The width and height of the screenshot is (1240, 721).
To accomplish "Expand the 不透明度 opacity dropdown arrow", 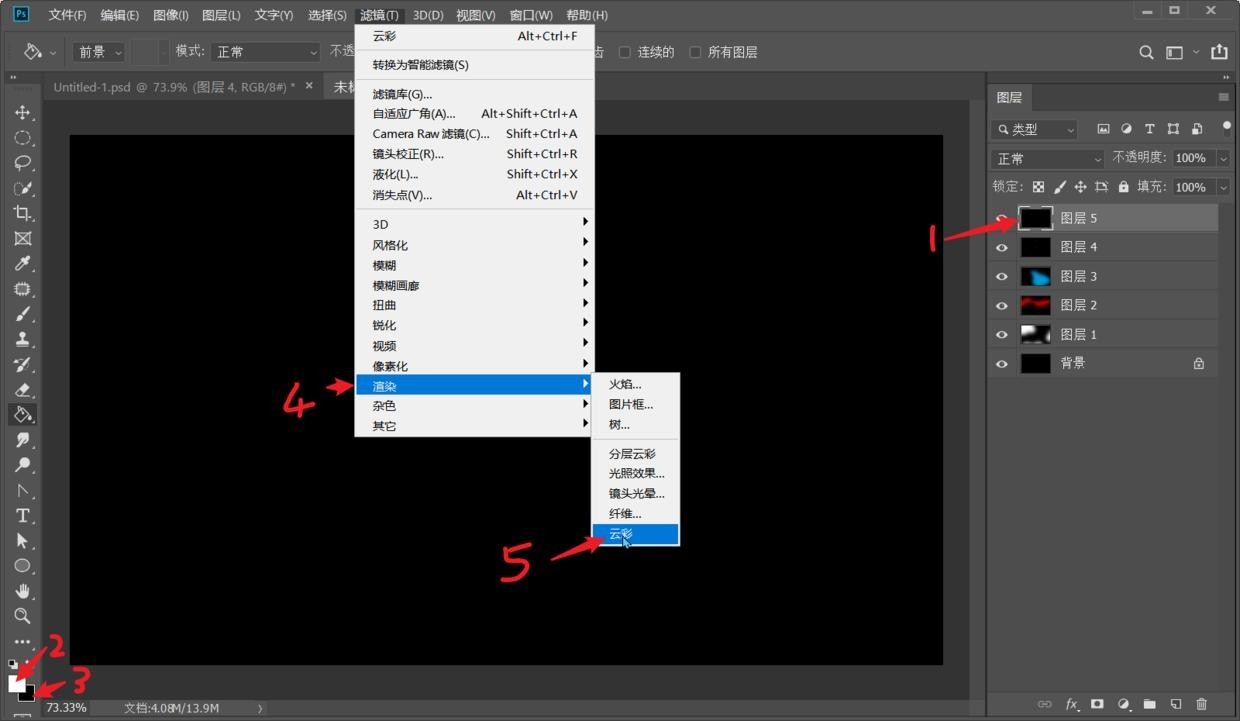I will (x=1223, y=159).
